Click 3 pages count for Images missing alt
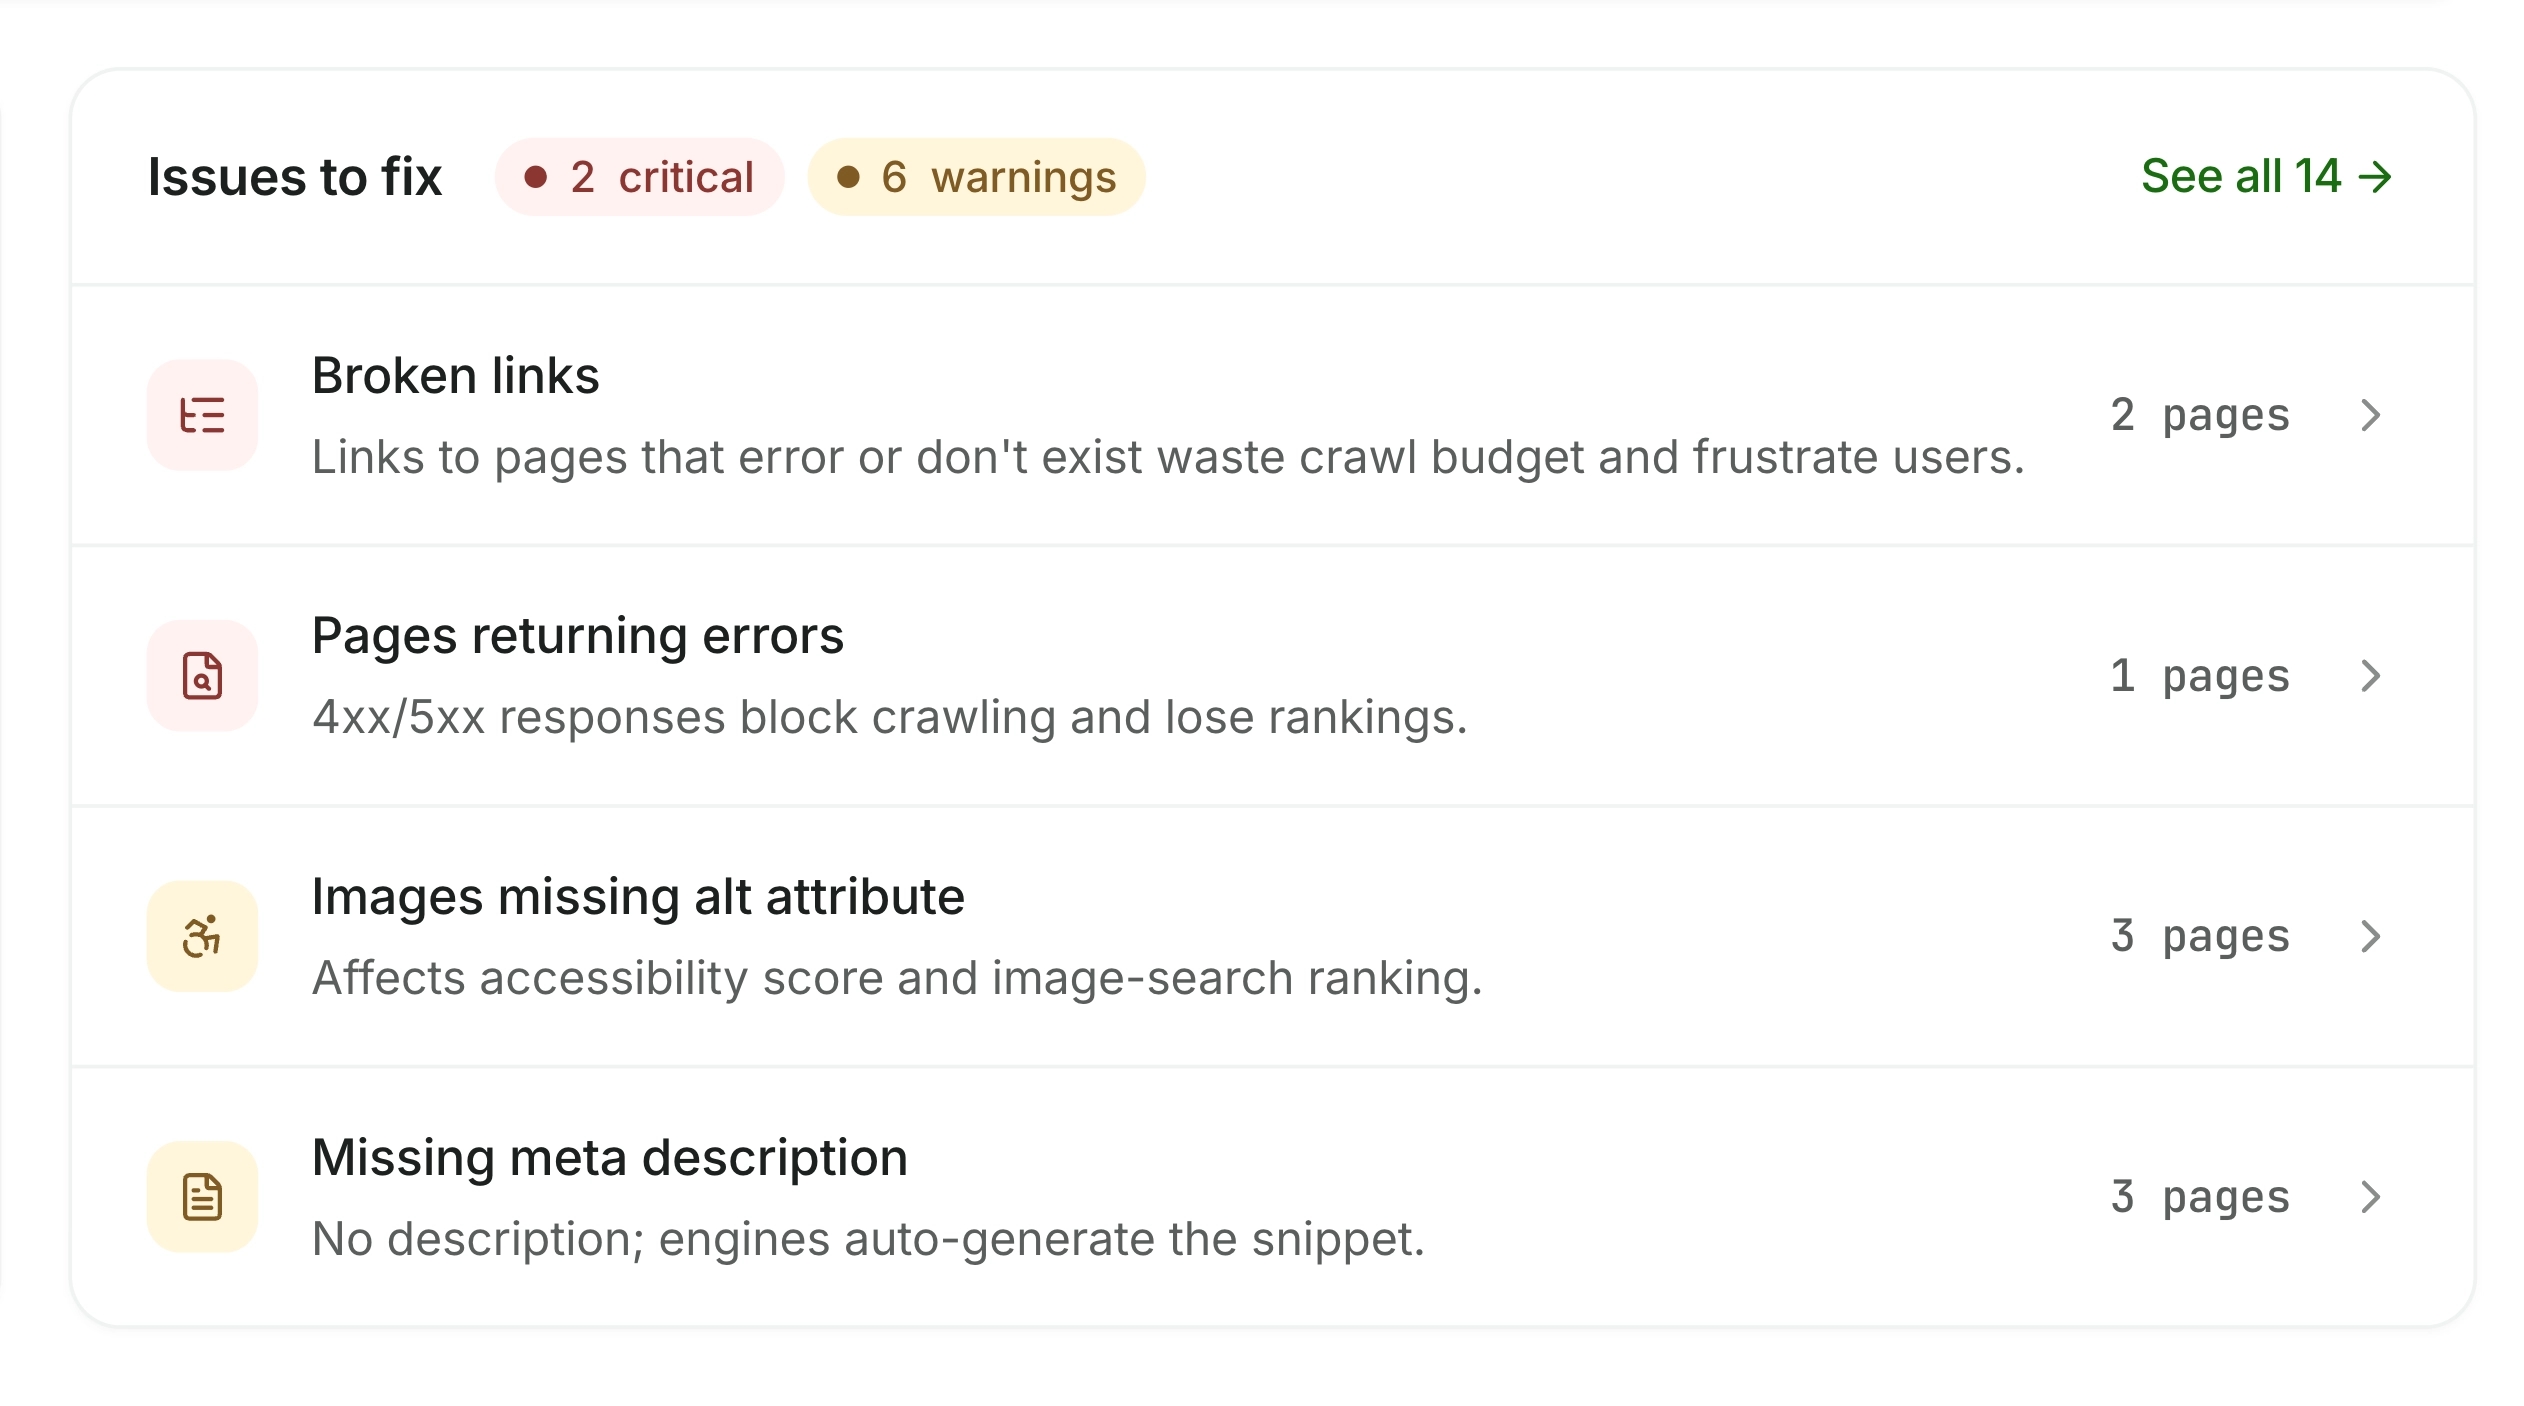 pyautogui.click(x=2200, y=936)
